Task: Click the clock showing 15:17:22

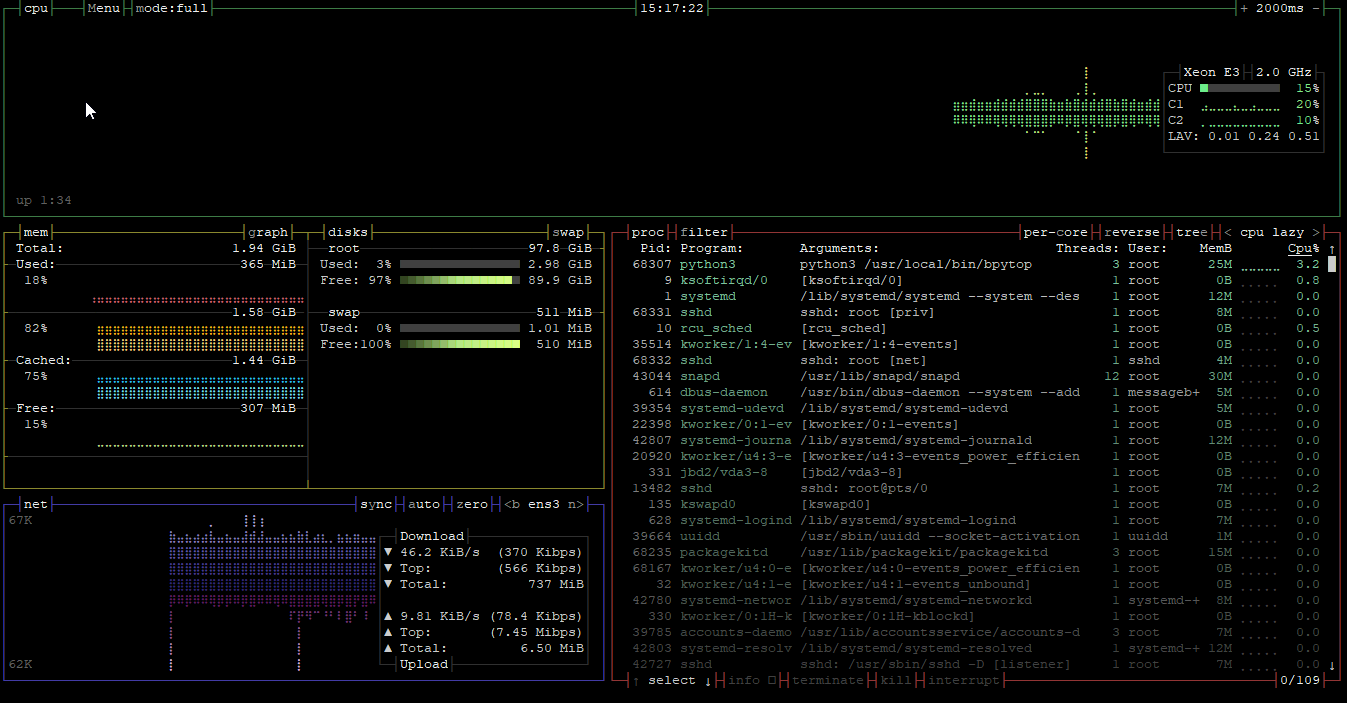Action: coord(672,8)
